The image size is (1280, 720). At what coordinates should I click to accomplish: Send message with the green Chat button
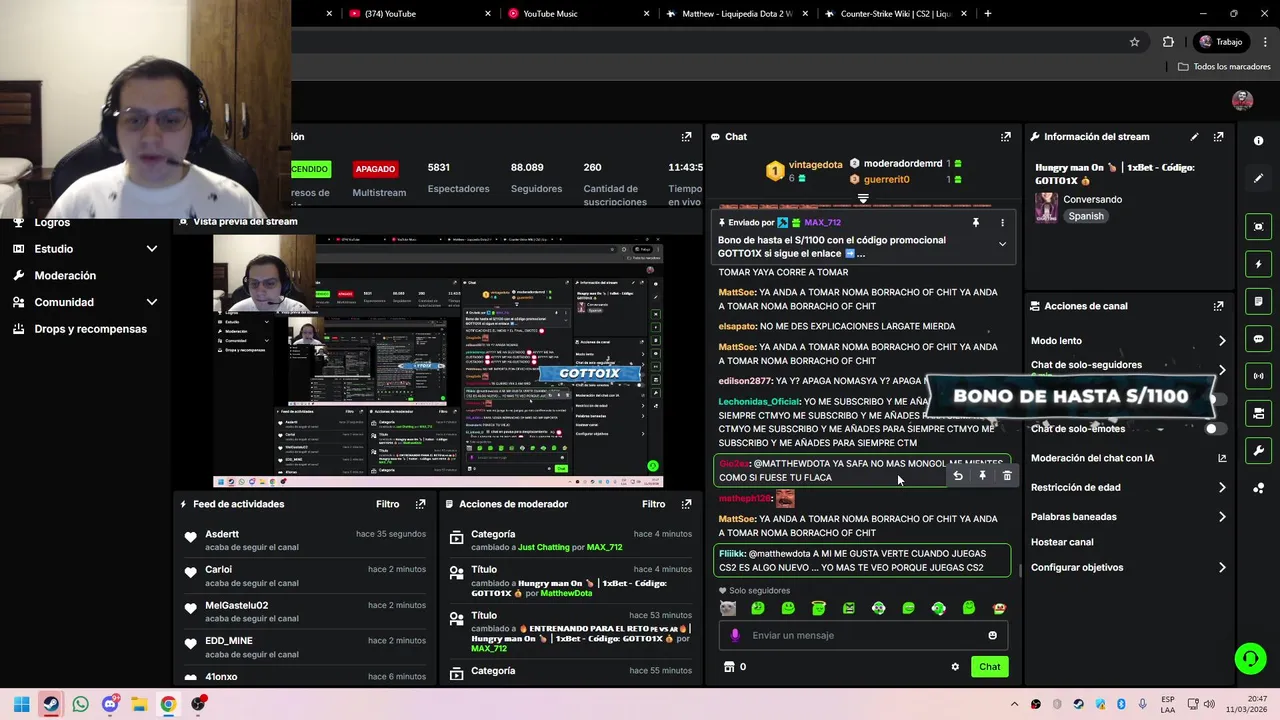point(989,667)
